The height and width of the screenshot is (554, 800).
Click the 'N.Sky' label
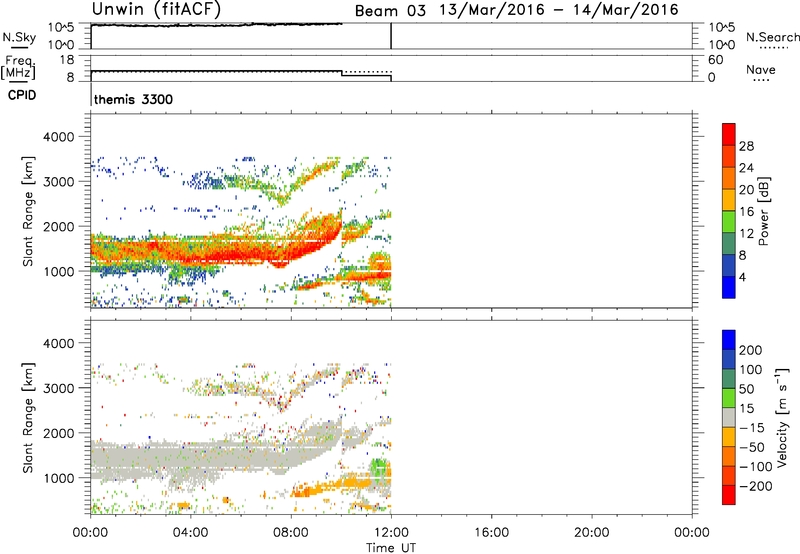pyautogui.click(x=19, y=37)
